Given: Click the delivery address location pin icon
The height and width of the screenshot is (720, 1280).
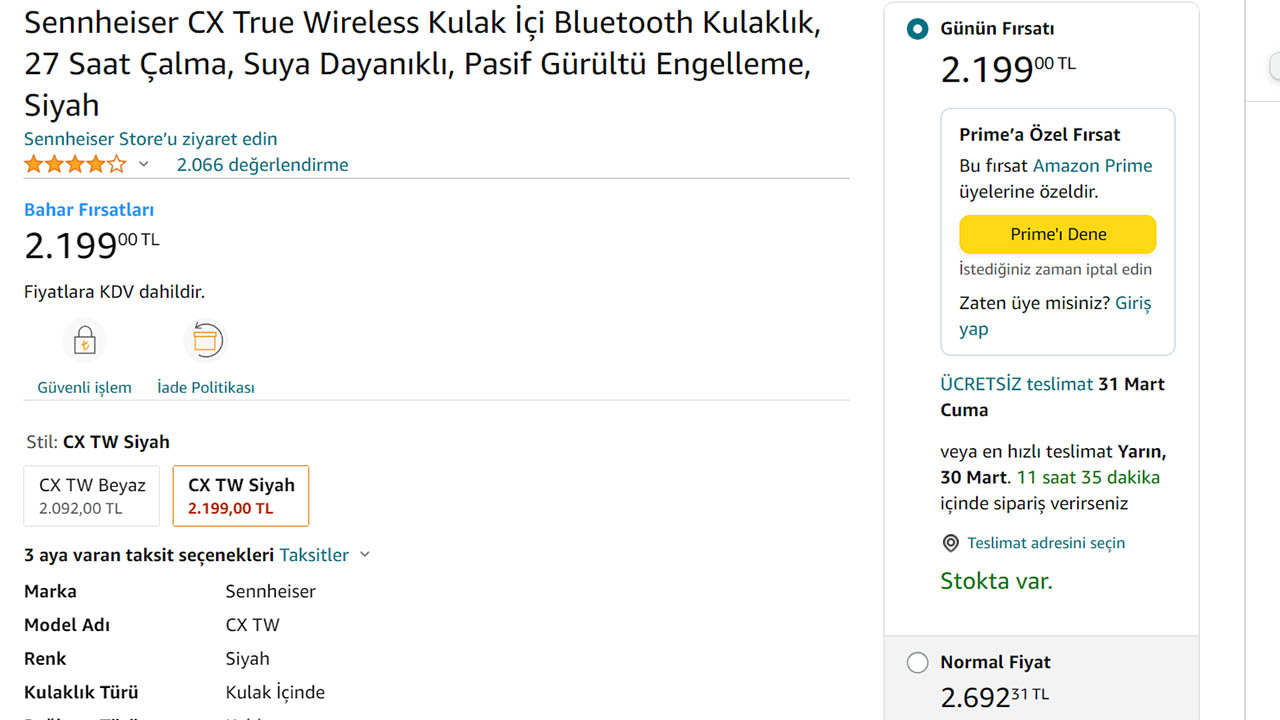Looking at the screenshot, I should pos(950,543).
